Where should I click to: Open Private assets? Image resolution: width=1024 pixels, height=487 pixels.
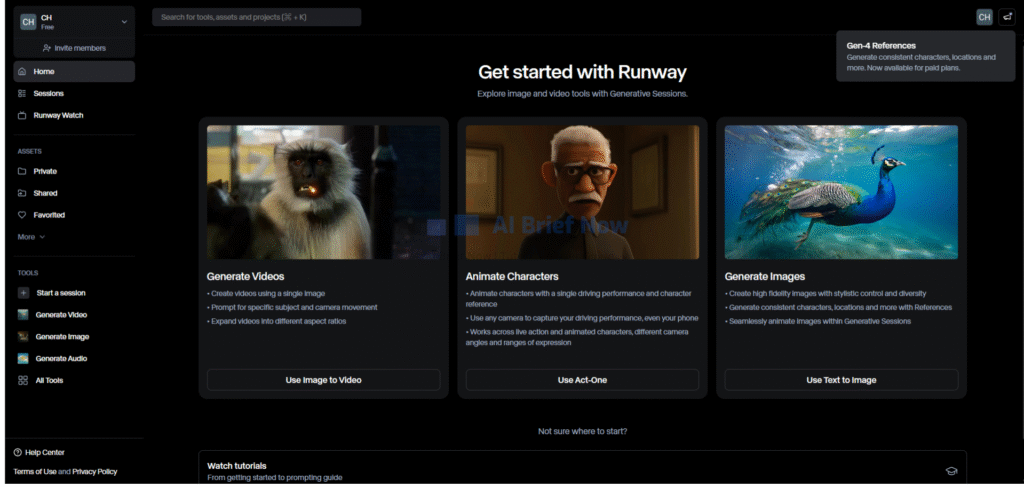pos(74,171)
